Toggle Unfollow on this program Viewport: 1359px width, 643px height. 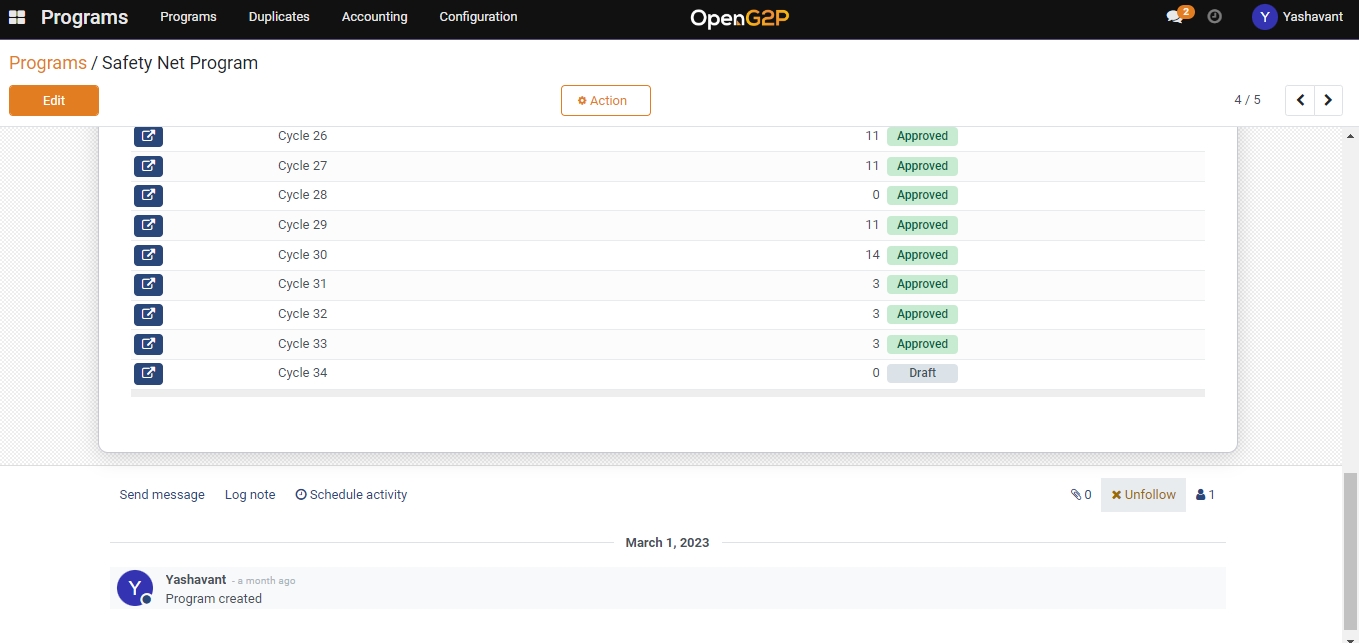click(1143, 494)
